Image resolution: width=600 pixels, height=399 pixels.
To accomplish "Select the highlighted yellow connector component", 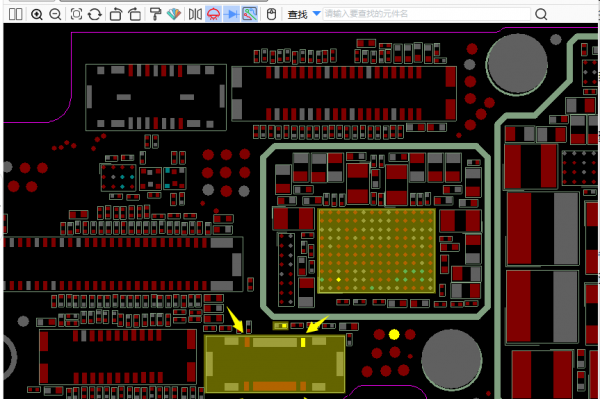I will (275, 364).
